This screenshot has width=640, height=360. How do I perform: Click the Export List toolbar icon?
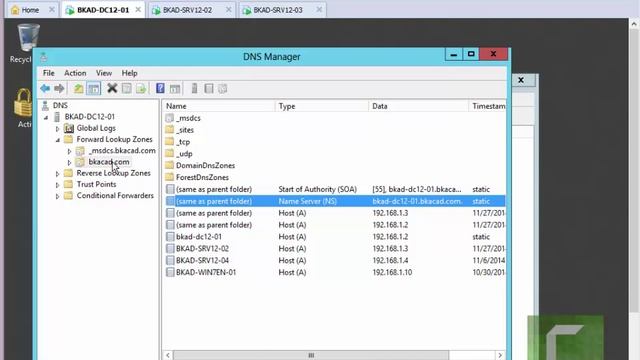[x=141, y=88]
